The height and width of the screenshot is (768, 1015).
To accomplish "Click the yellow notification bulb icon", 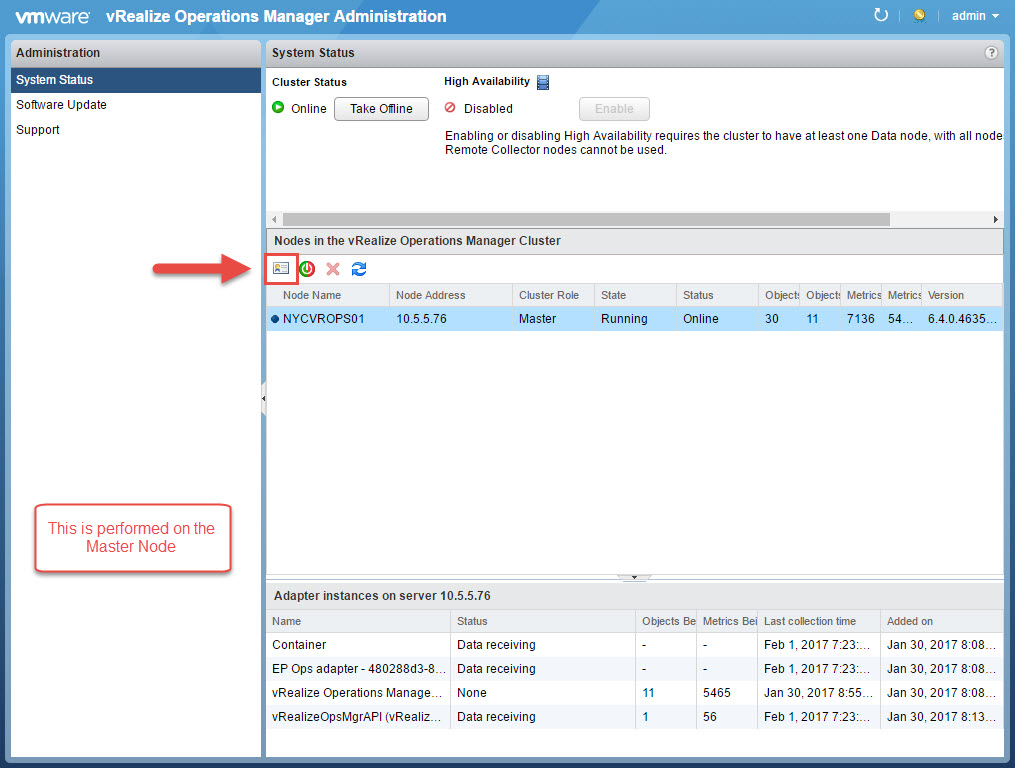I will tap(919, 16).
